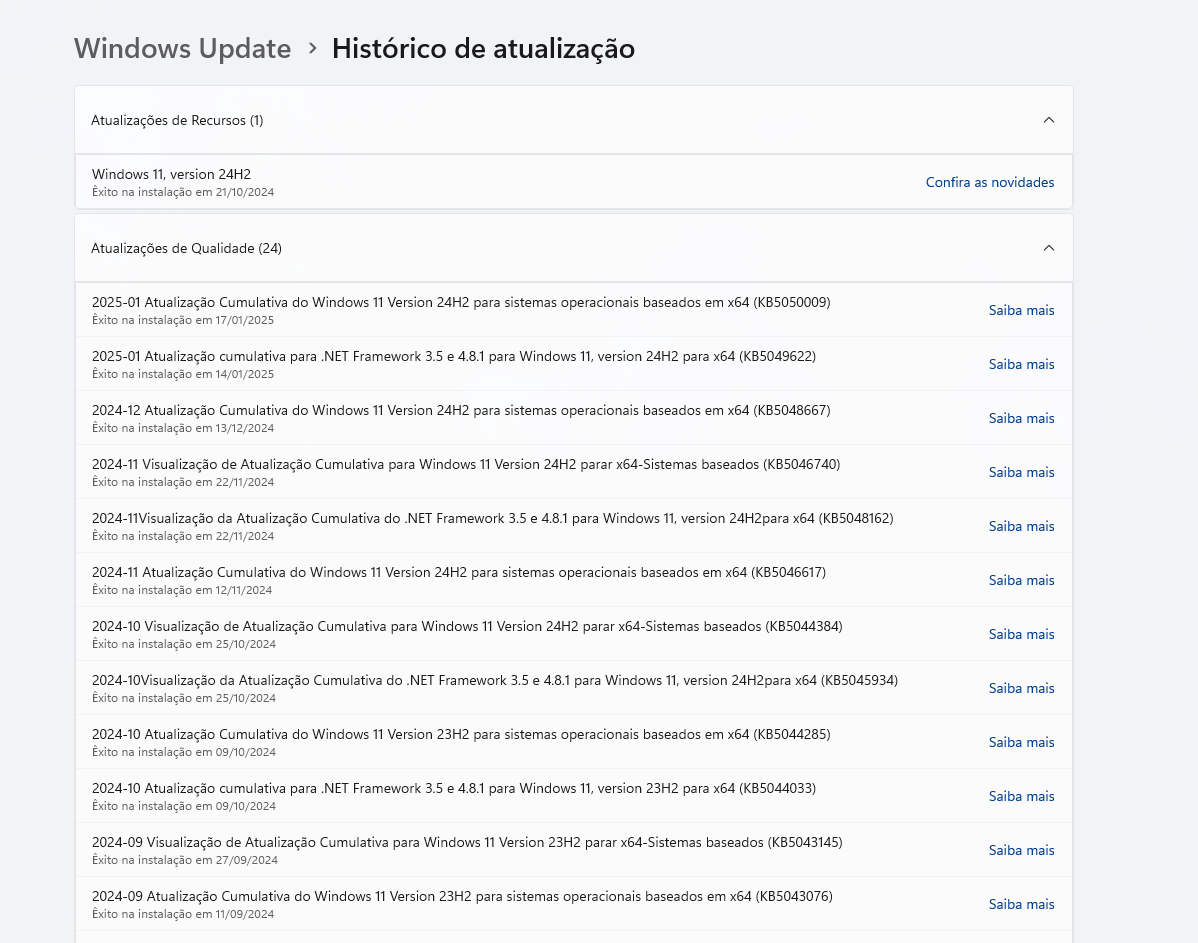Open Saiba mais for KB5045934
1198x943 pixels.
(1021, 689)
